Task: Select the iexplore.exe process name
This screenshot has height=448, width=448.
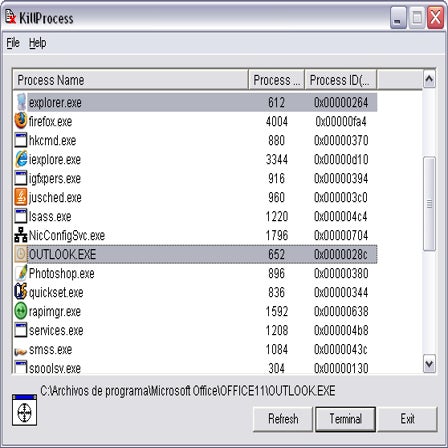Action: 55,159
